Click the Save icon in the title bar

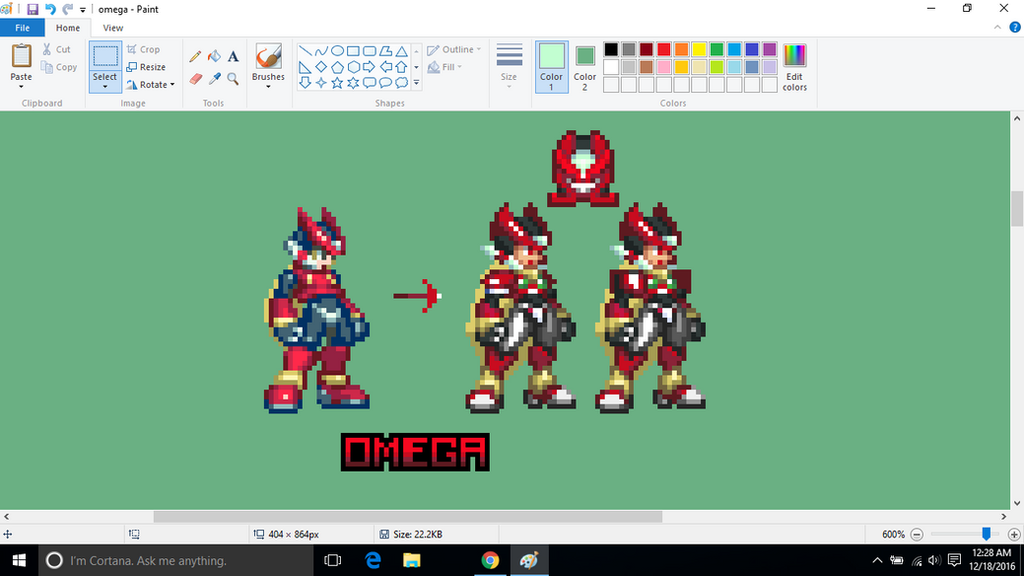click(33, 9)
